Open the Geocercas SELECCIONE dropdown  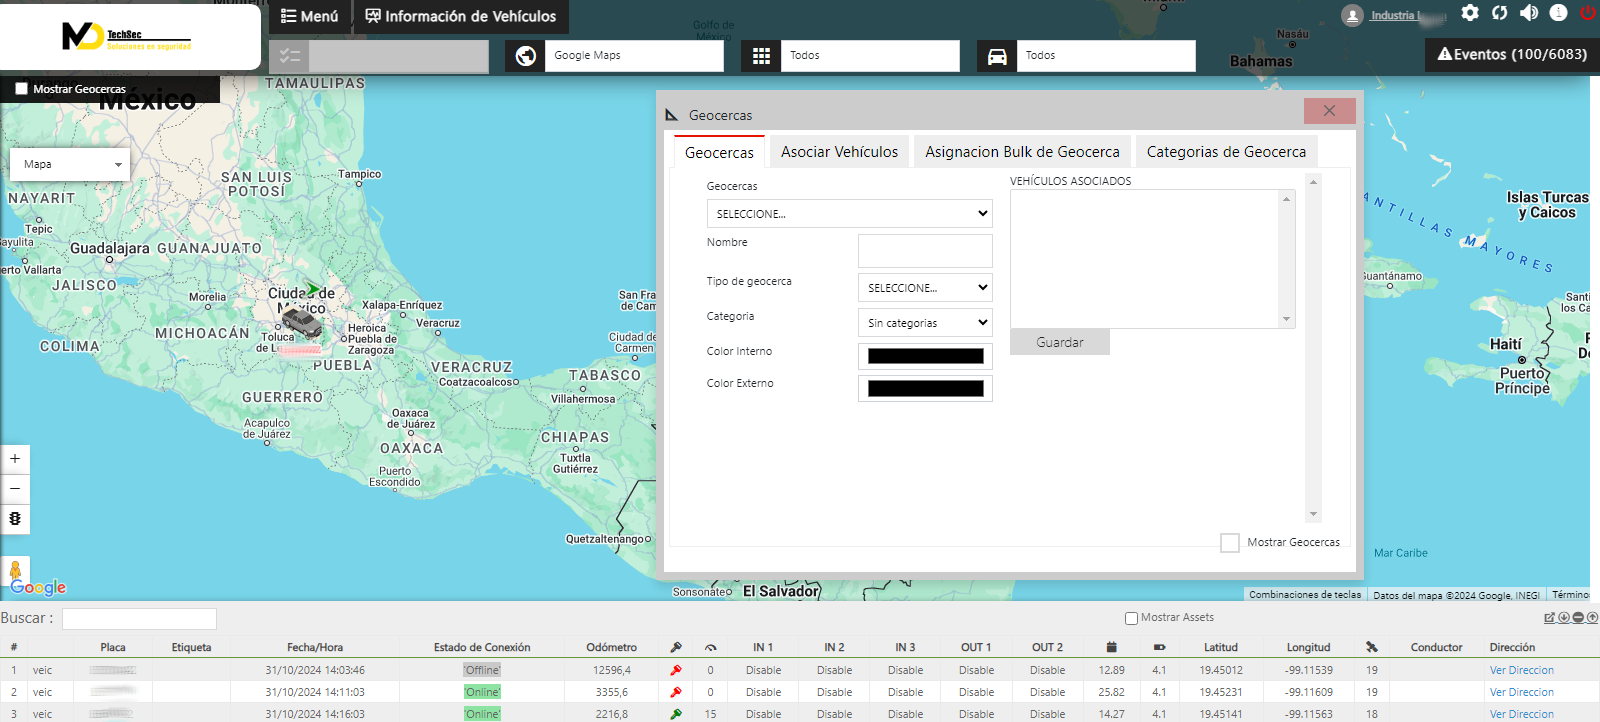click(x=849, y=213)
